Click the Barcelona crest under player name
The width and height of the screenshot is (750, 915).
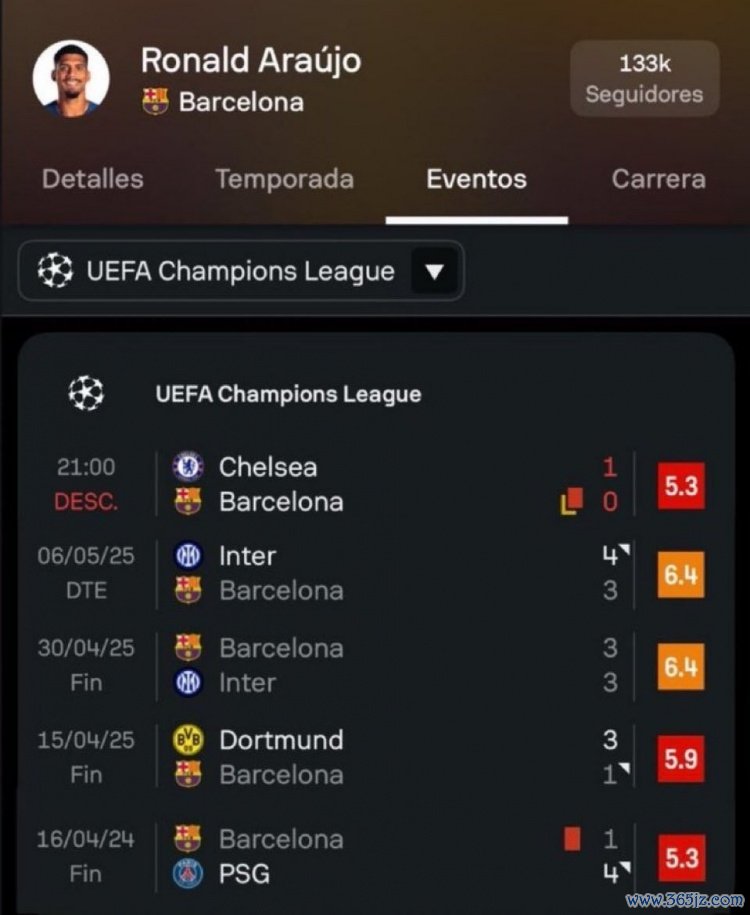(155, 101)
